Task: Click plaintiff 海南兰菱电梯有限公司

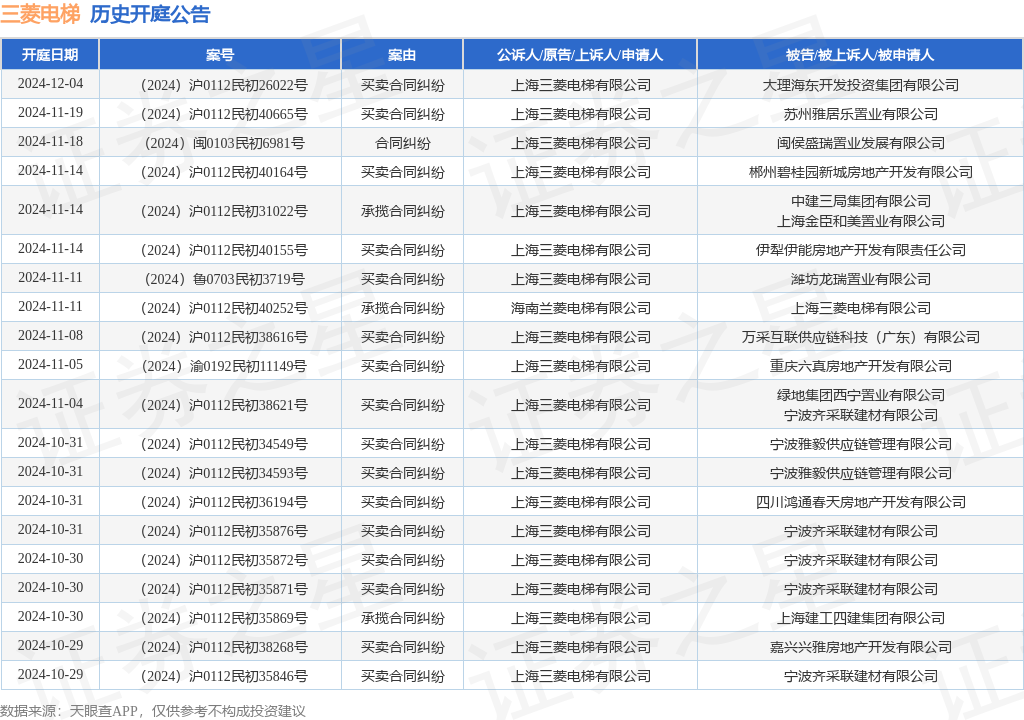Action: 581,308
